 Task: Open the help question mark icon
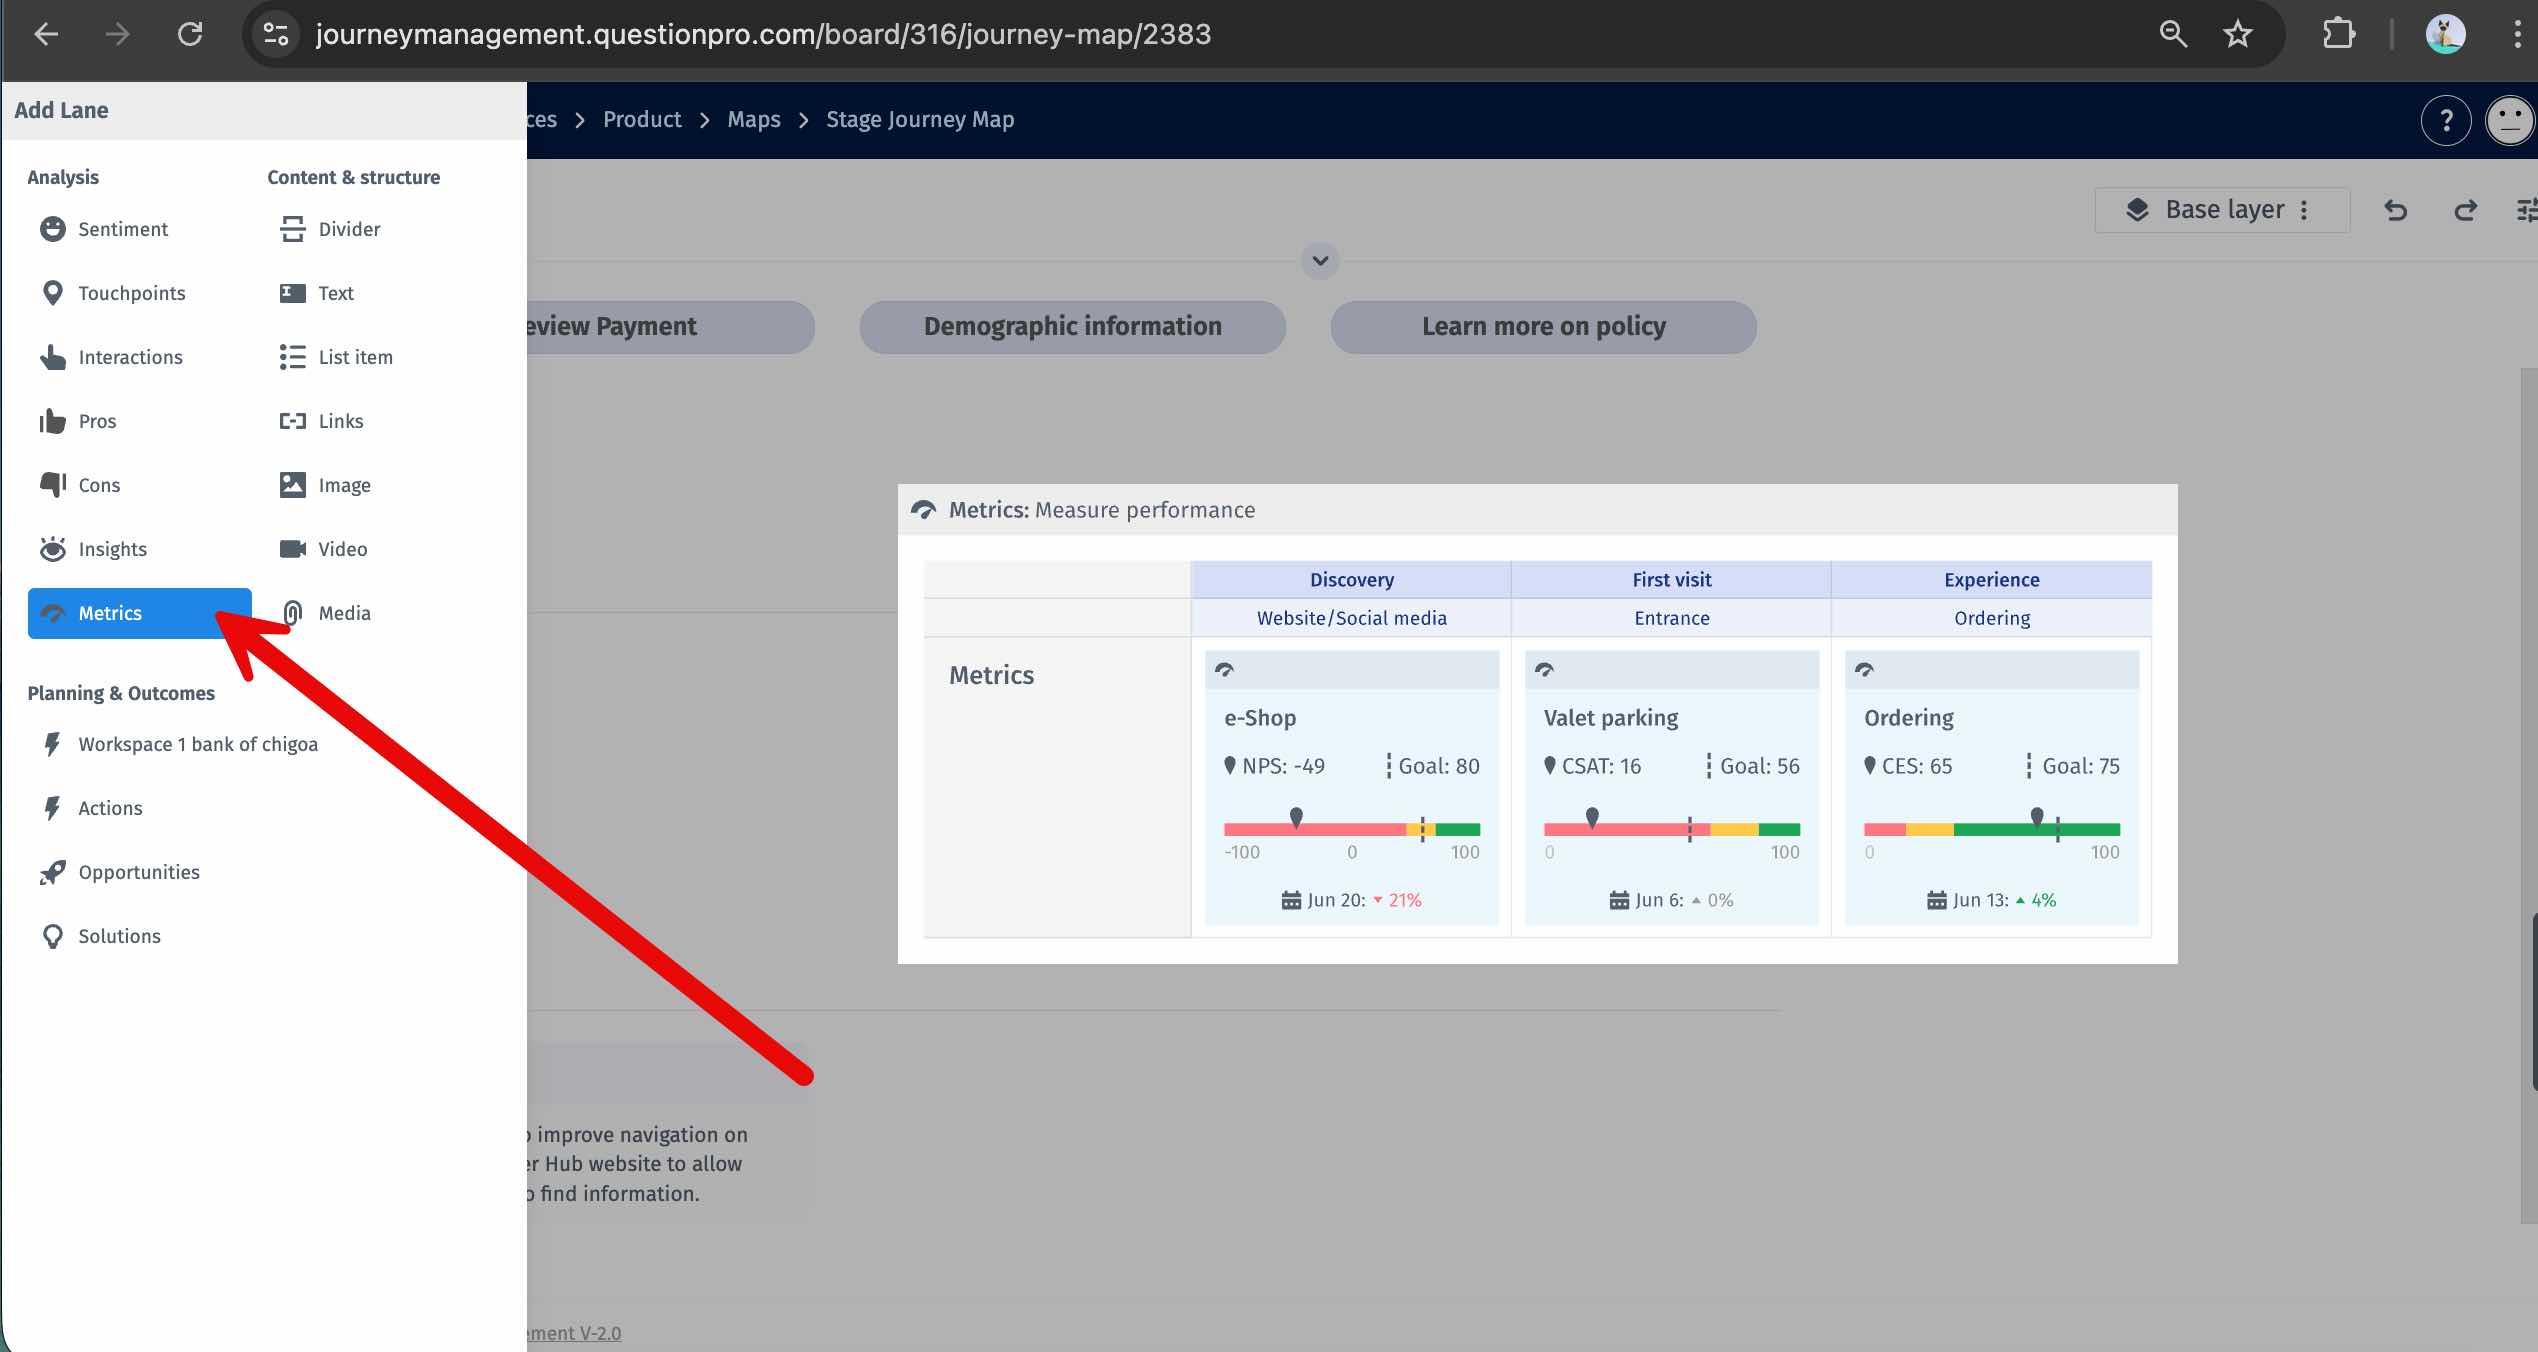coord(2446,121)
